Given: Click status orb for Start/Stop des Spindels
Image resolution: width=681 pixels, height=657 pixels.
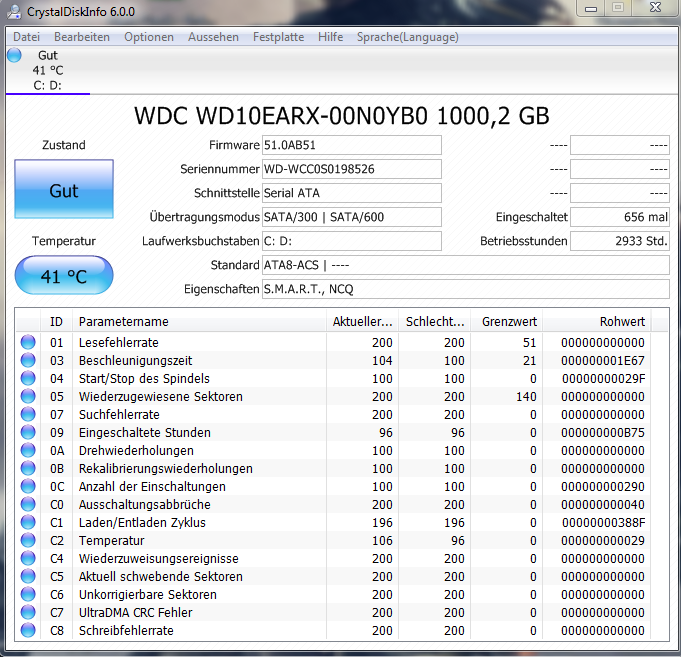Looking at the screenshot, I should [x=28, y=378].
